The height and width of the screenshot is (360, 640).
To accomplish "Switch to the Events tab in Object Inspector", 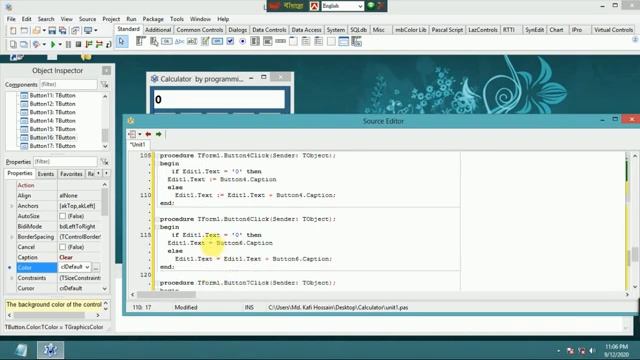I will click(x=46, y=174).
